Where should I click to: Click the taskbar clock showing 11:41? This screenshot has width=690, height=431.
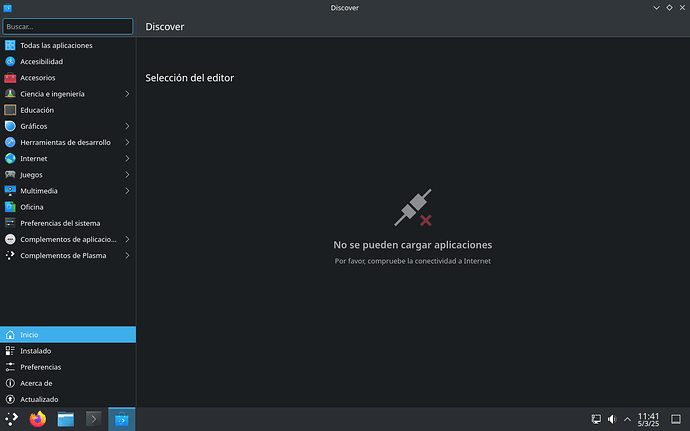(648, 419)
